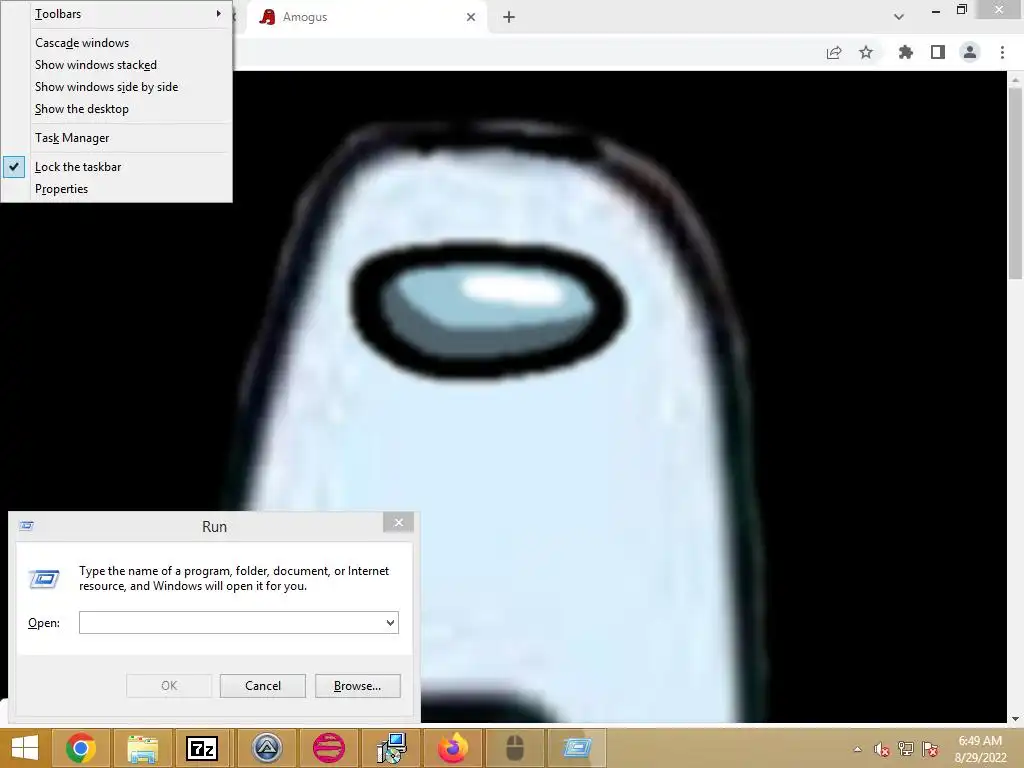Open the network tray icon

tap(906, 749)
